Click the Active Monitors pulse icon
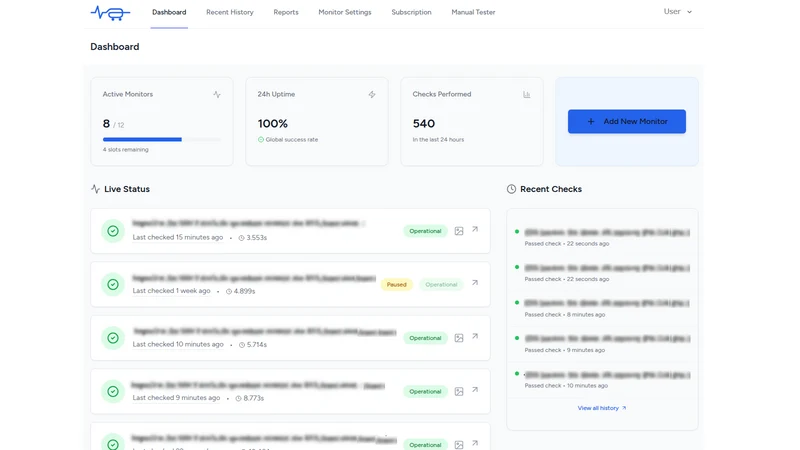 pyautogui.click(x=217, y=94)
